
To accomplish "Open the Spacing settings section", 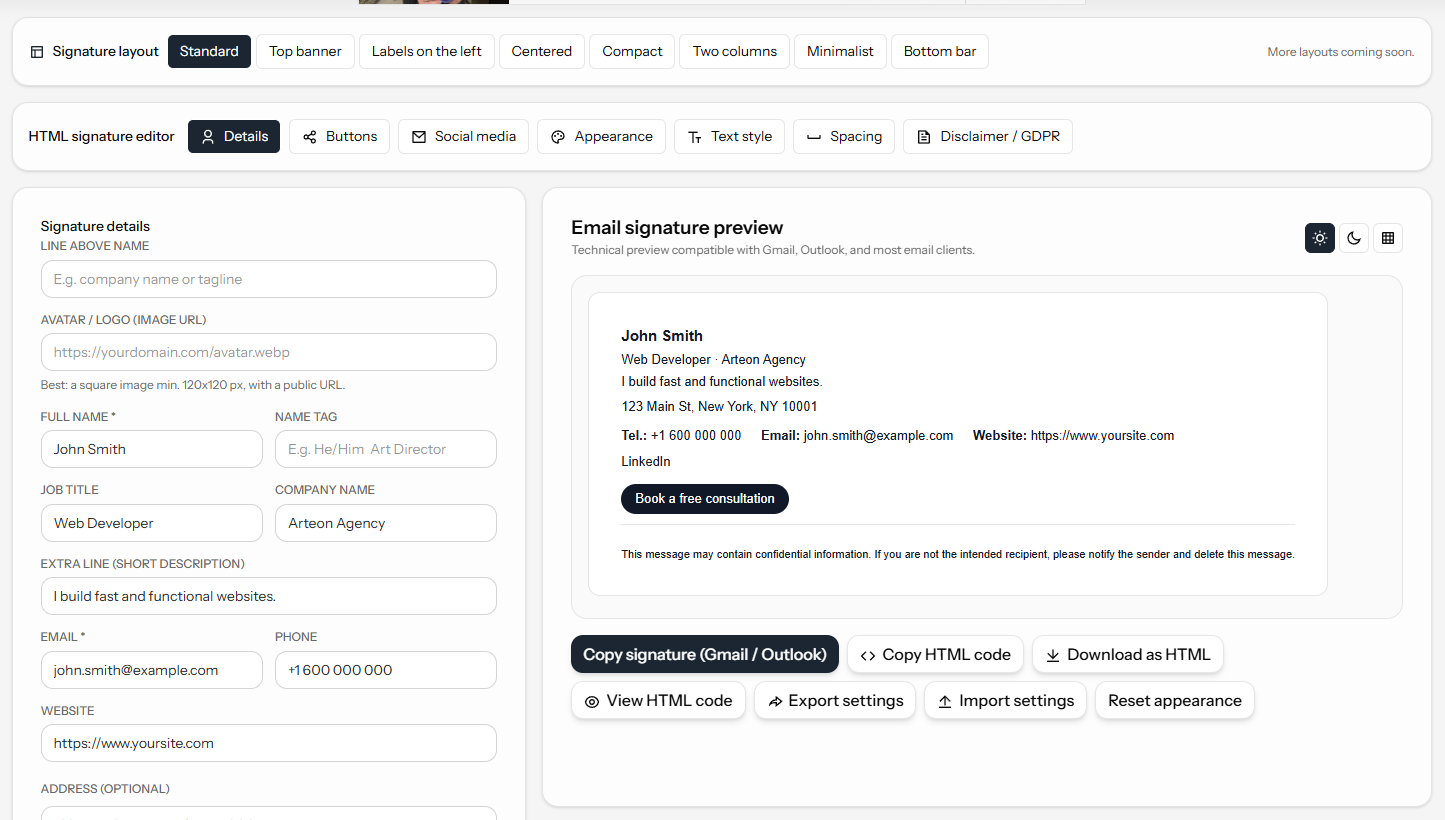I will tap(843, 136).
